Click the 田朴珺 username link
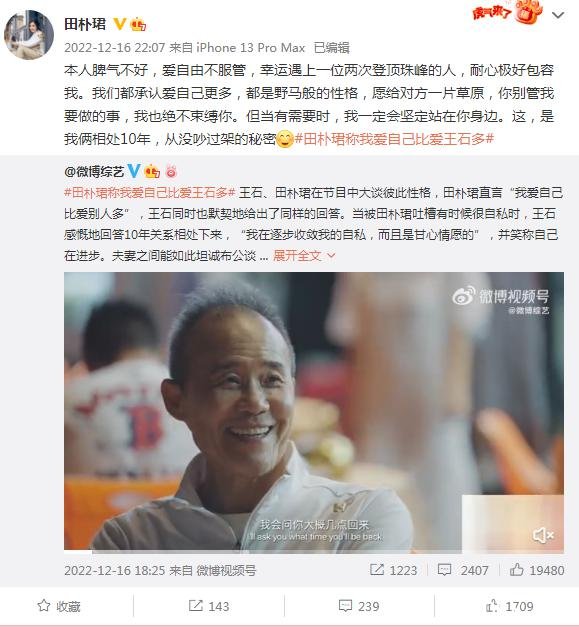Viewport: 579px width, 627px height. pyautogui.click(x=85, y=24)
